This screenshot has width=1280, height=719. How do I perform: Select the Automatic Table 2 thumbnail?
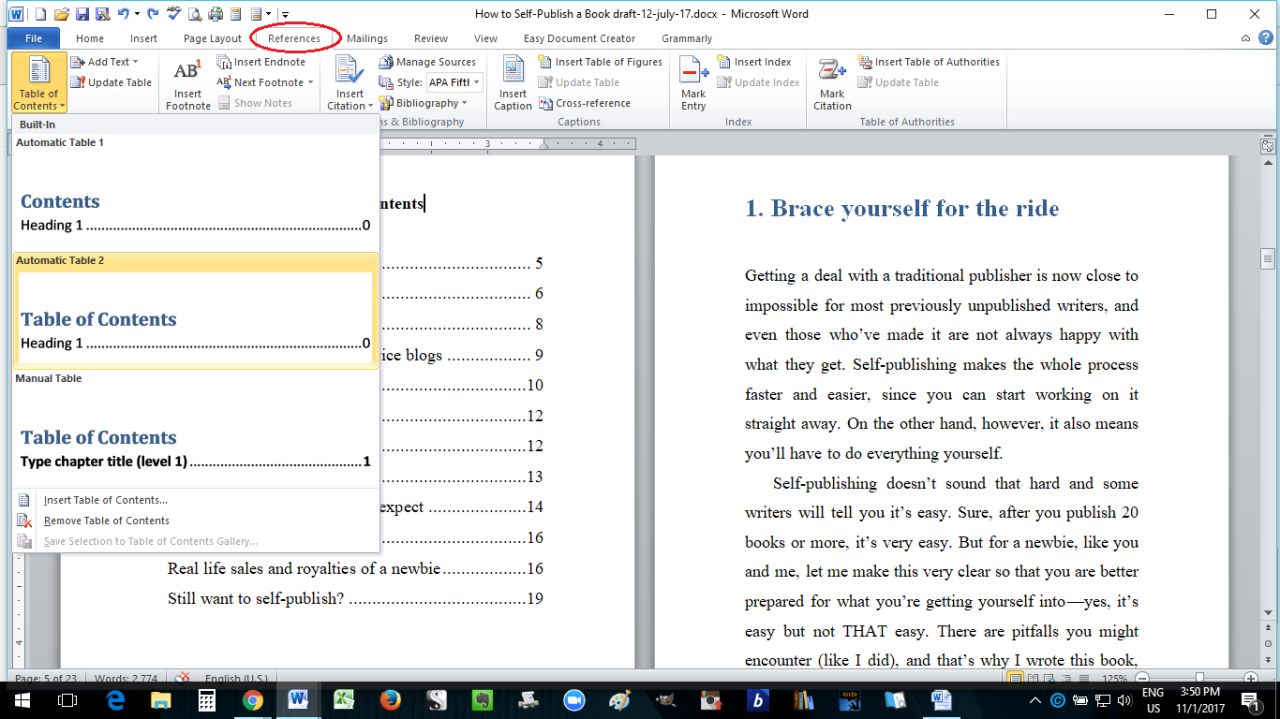192,310
